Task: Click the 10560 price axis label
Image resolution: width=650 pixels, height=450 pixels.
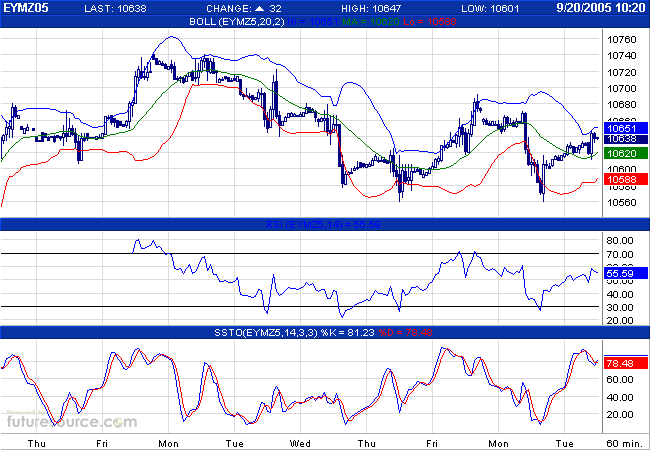Action: coord(621,203)
